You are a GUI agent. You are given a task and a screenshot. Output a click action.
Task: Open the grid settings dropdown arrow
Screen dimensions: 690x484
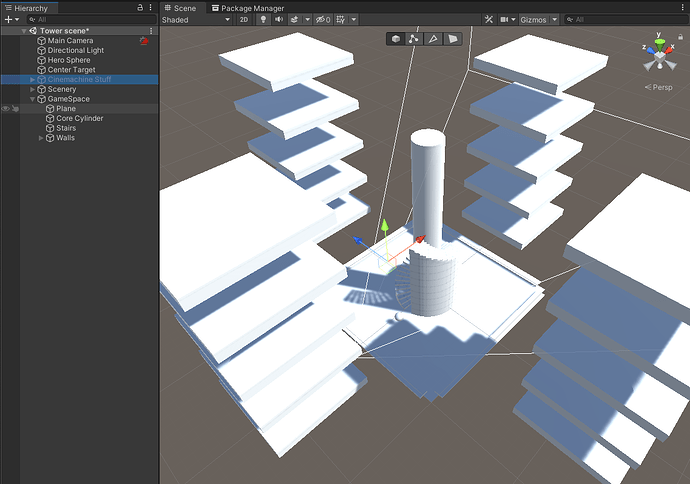coord(353,19)
